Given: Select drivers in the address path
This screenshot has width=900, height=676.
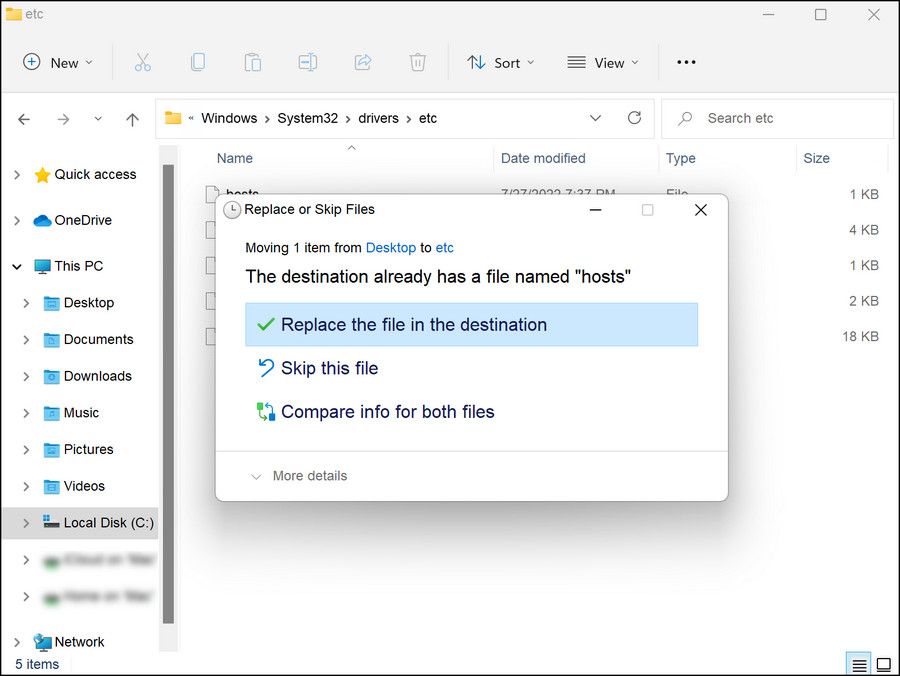Looking at the screenshot, I should pos(378,118).
